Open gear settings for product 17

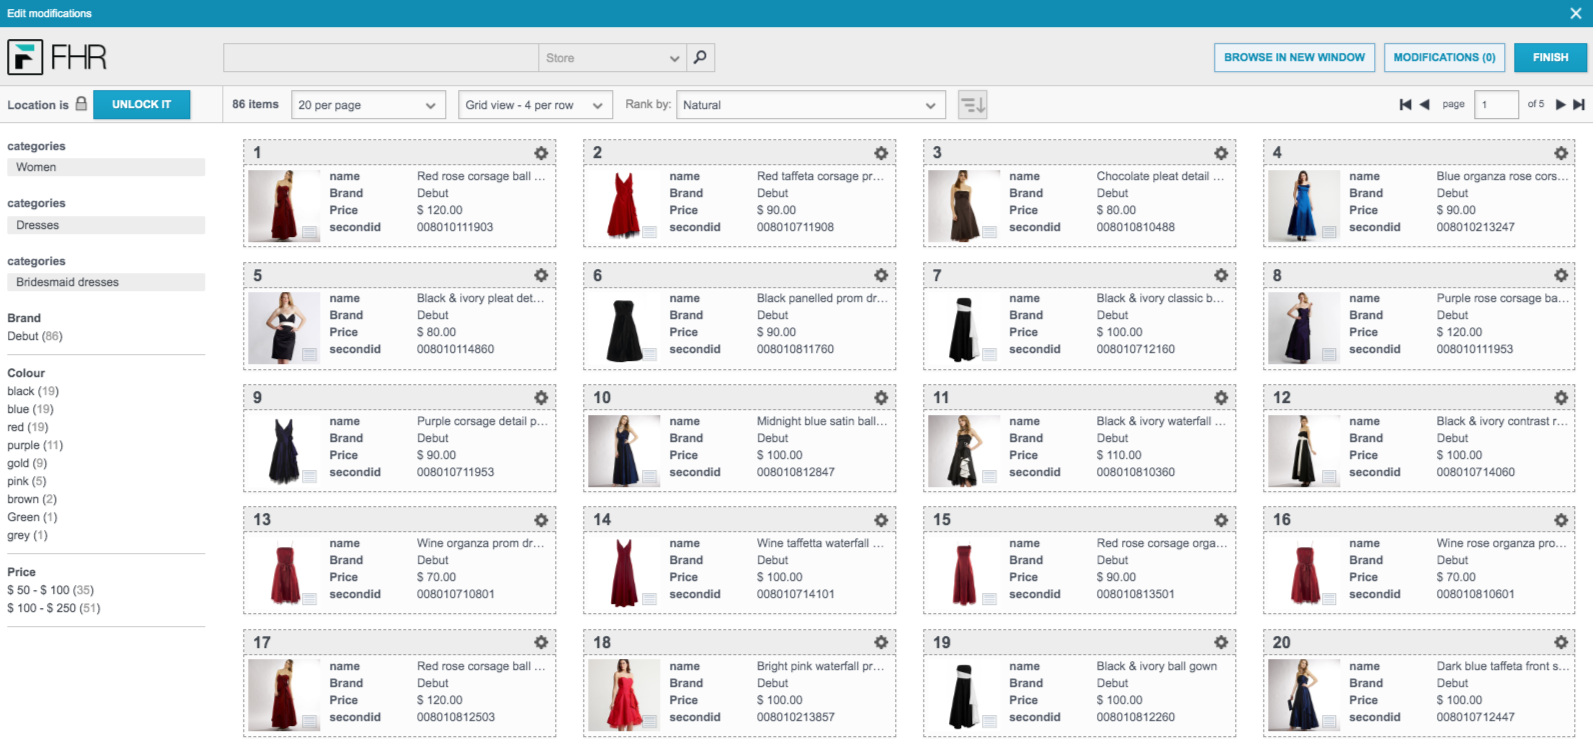point(541,642)
